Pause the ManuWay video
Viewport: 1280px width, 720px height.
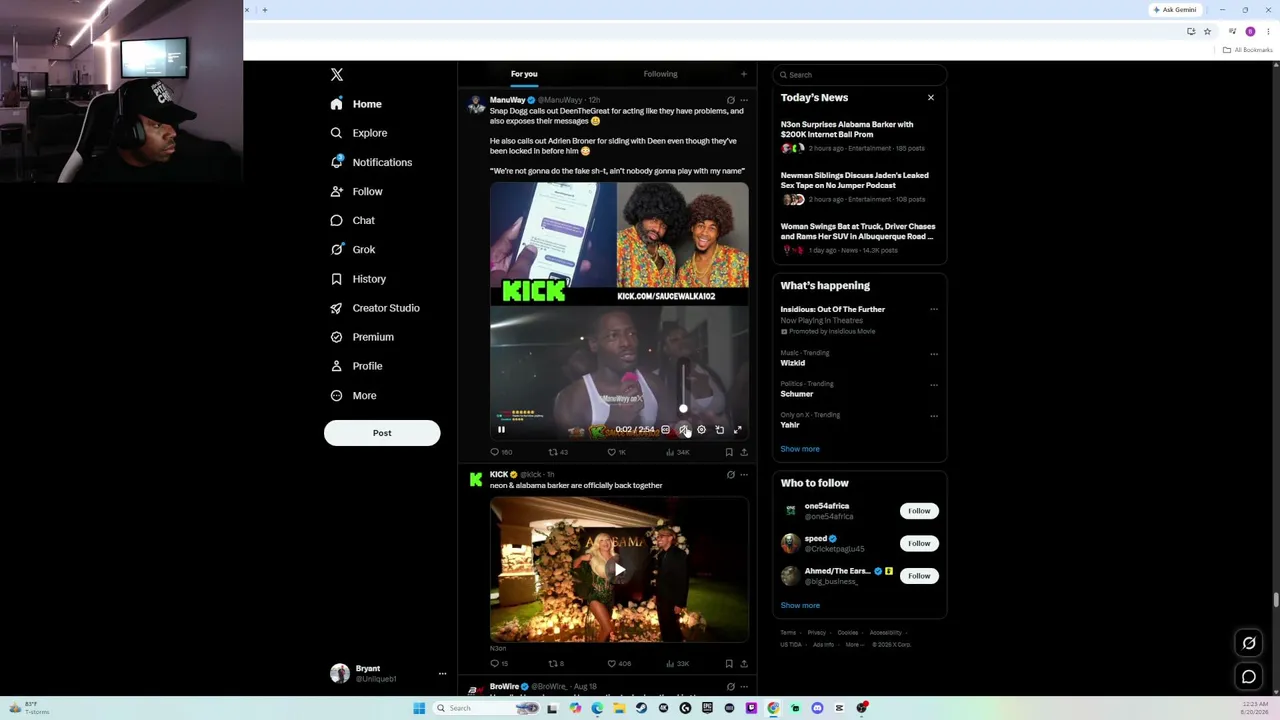pos(501,430)
